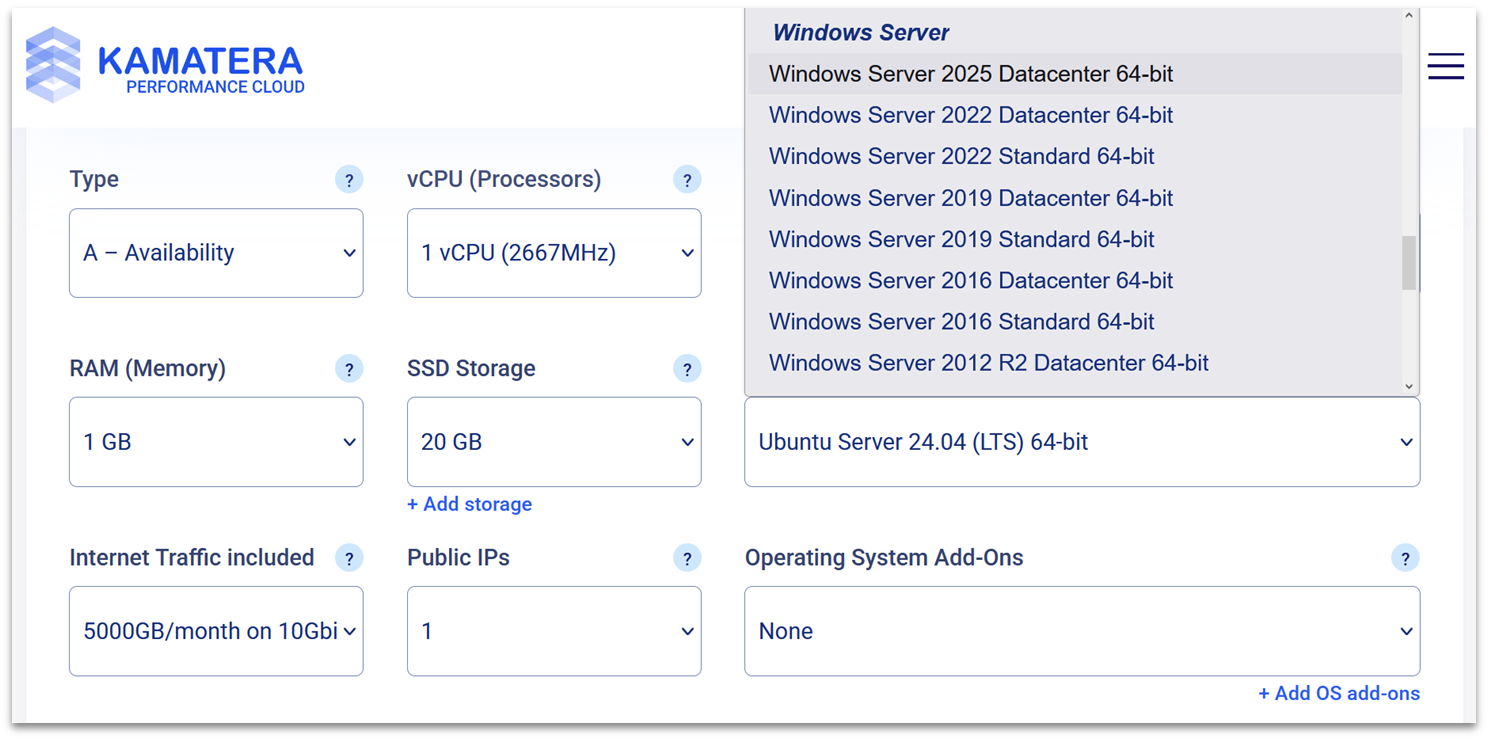This screenshot has width=1488, height=740.
Task: Click the Internet Traffic included label
Action: click(x=192, y=558)
